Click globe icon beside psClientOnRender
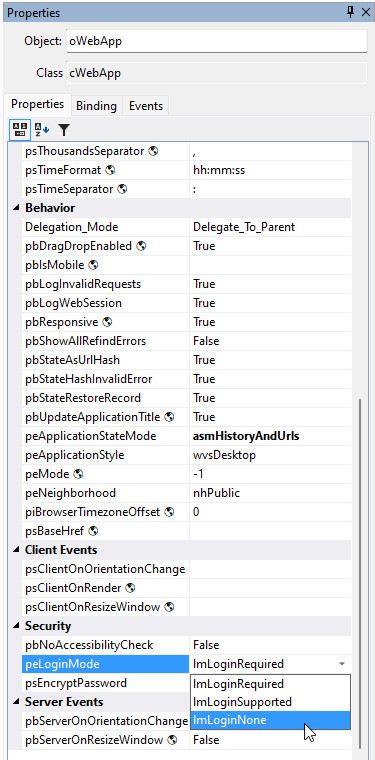 coord(130,588)
